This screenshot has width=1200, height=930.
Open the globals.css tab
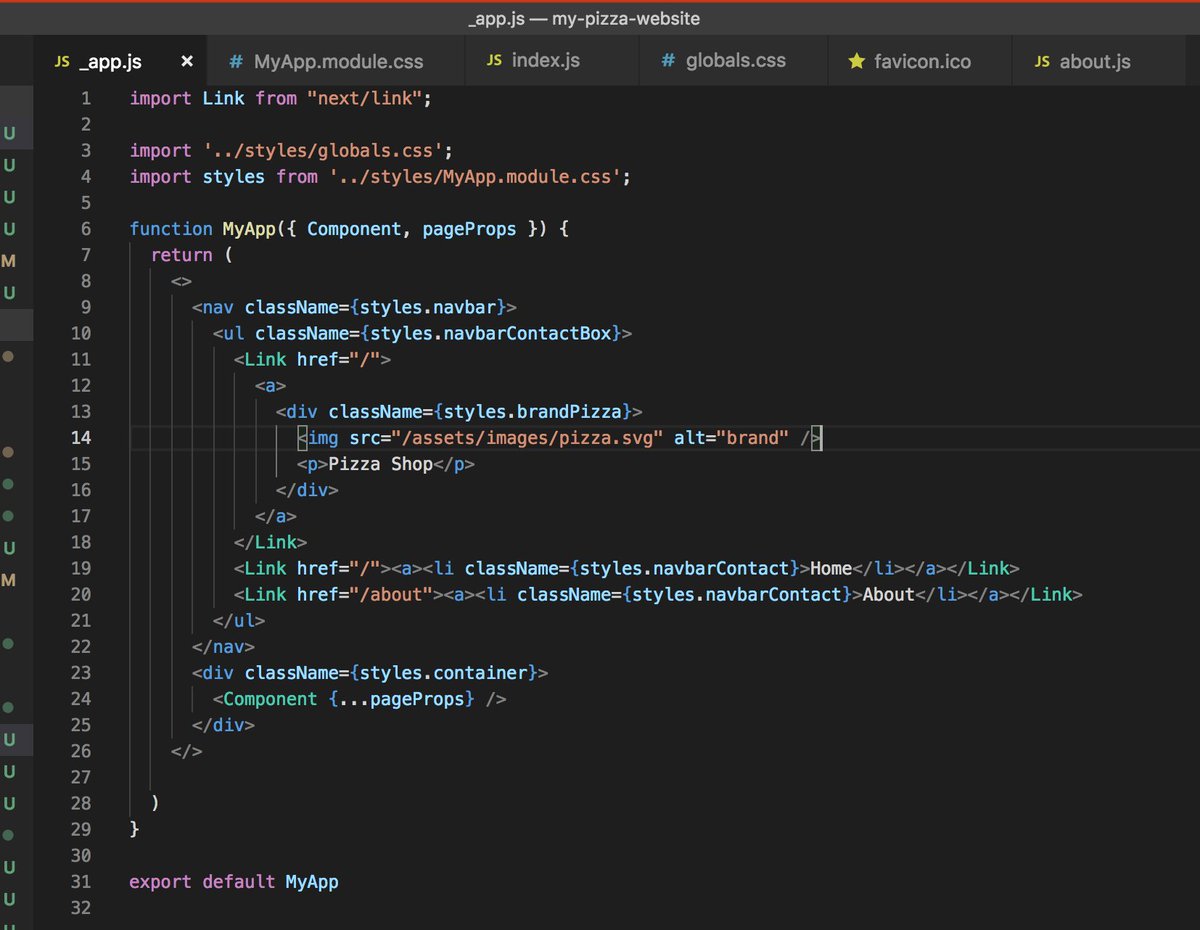coord(734,61)
